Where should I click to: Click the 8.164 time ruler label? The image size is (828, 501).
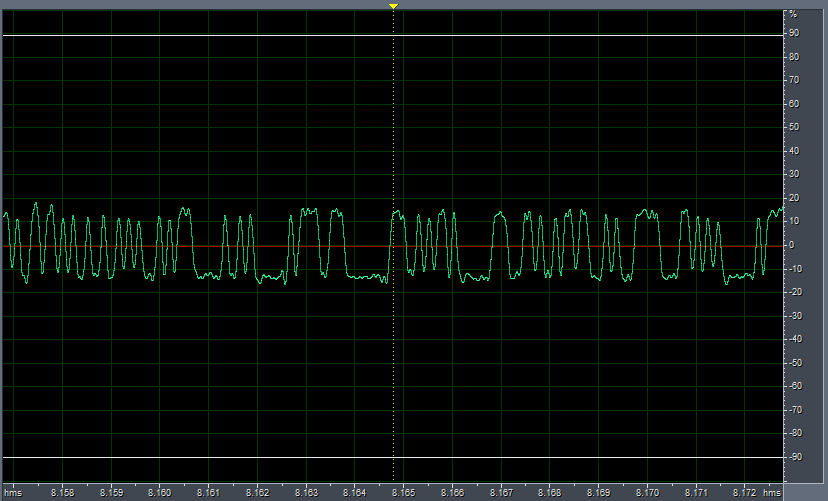click(x=354, y=493)
